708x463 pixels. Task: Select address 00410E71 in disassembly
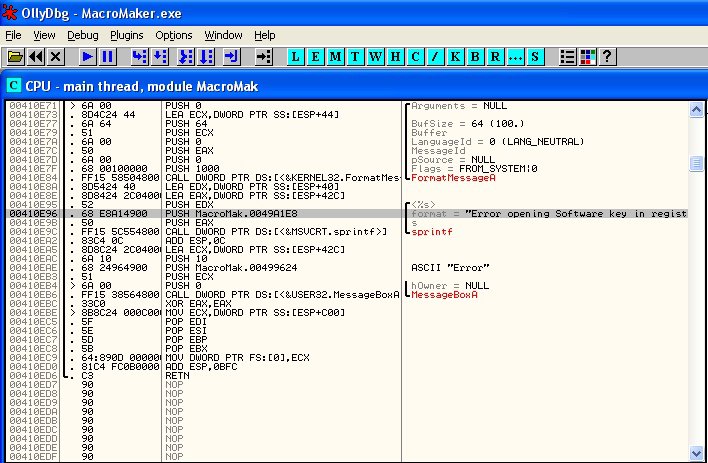coord(33,106)
